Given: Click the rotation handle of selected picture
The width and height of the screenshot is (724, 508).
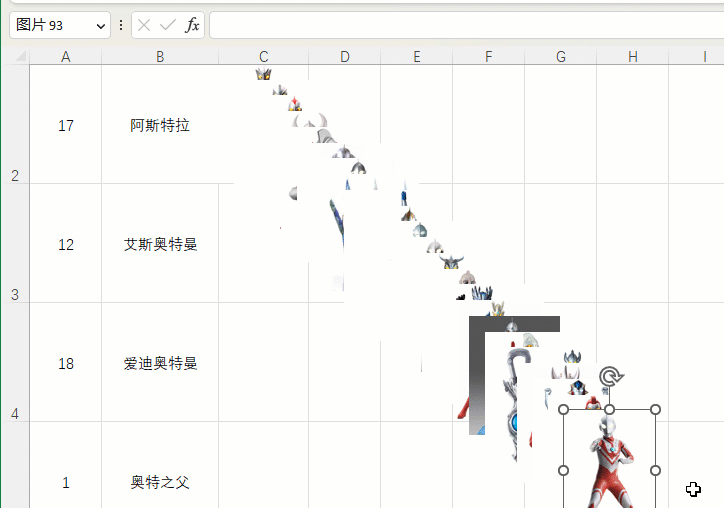Looking at the screenshot, I should (x=610, y=376).
